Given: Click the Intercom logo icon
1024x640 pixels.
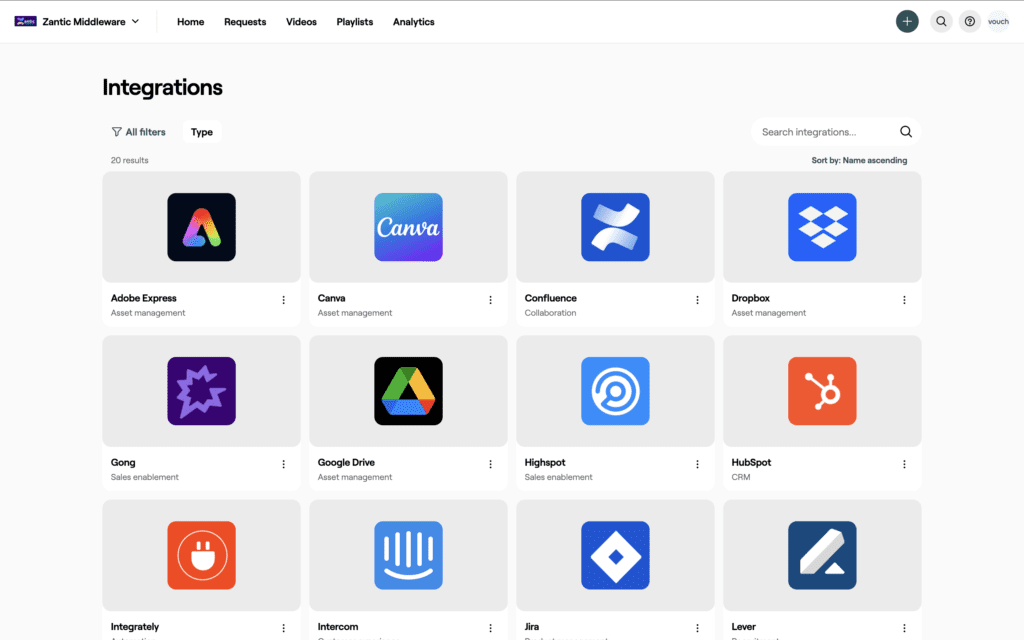Looking at the screenshot, I should pyautogui.click(x=408, y=555).
